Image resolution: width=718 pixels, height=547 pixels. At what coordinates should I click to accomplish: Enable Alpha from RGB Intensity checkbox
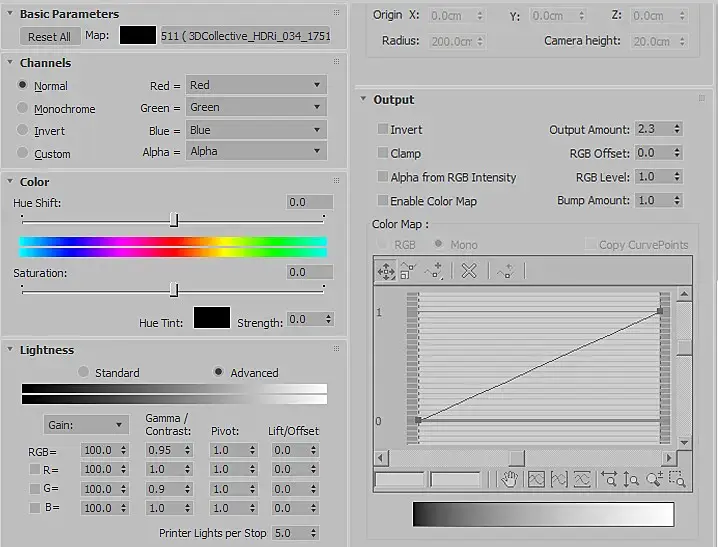[x=383, y=176]
